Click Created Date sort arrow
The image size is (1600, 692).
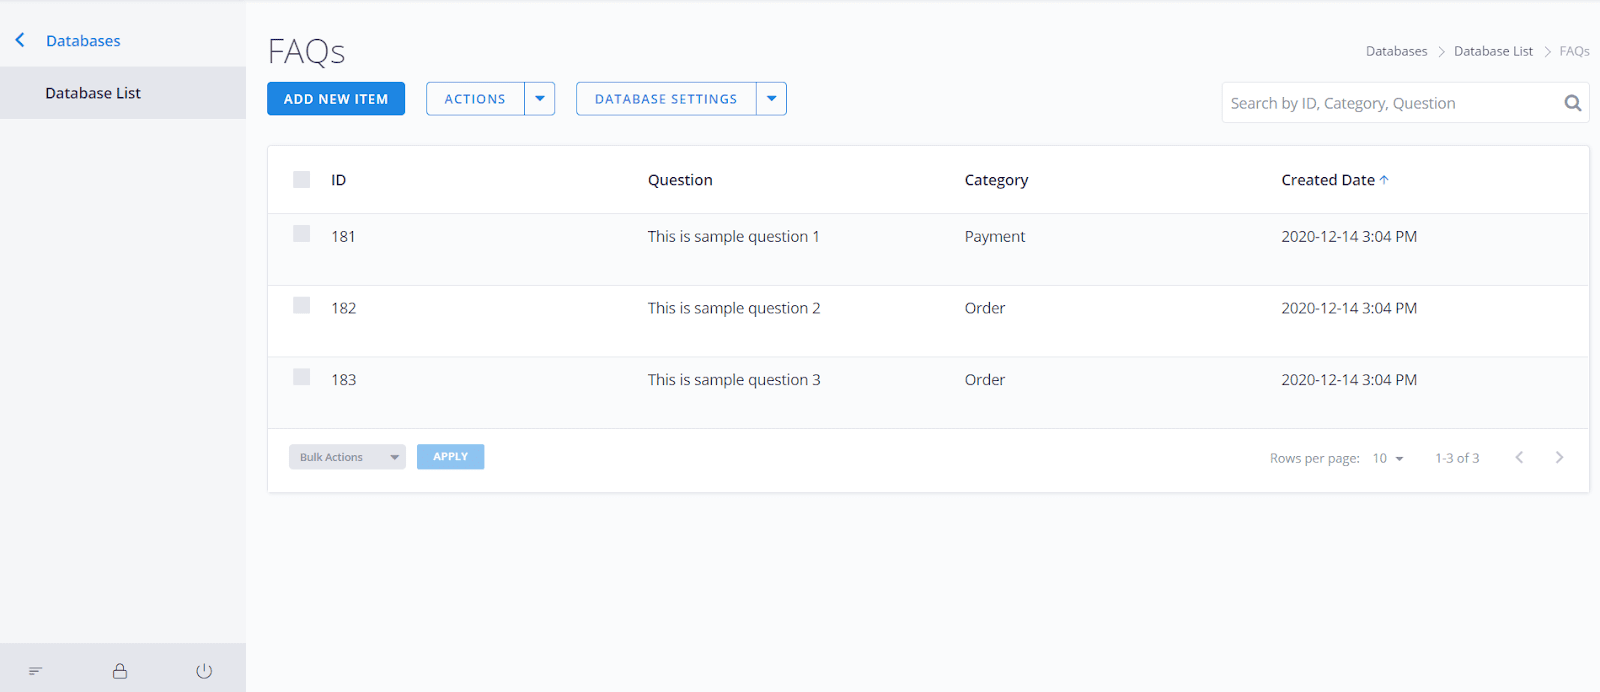[1384, 180]
